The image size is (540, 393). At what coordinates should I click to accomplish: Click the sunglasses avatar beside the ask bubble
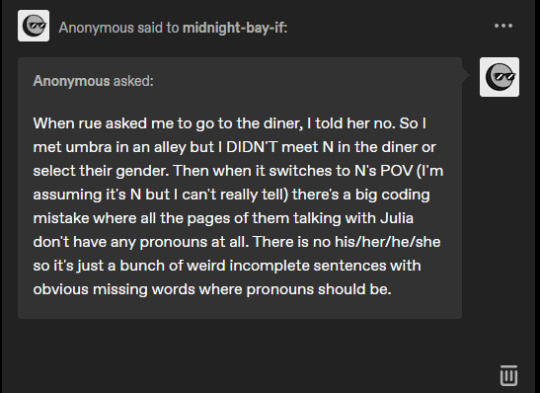499,77
